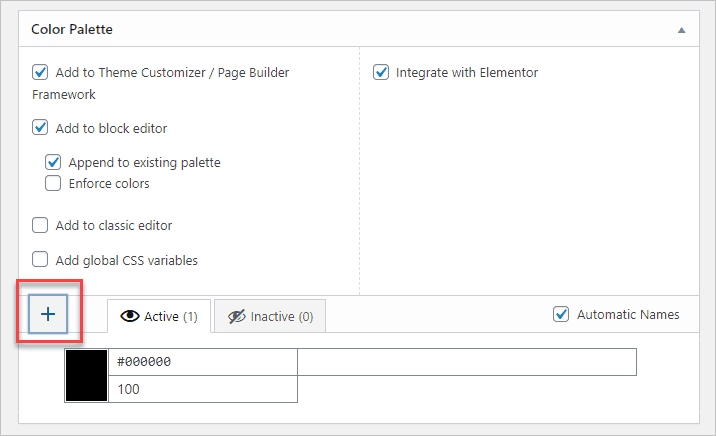Select the 100 opacity value field
Screen dimensions: 716x436
tap(202, 388)
